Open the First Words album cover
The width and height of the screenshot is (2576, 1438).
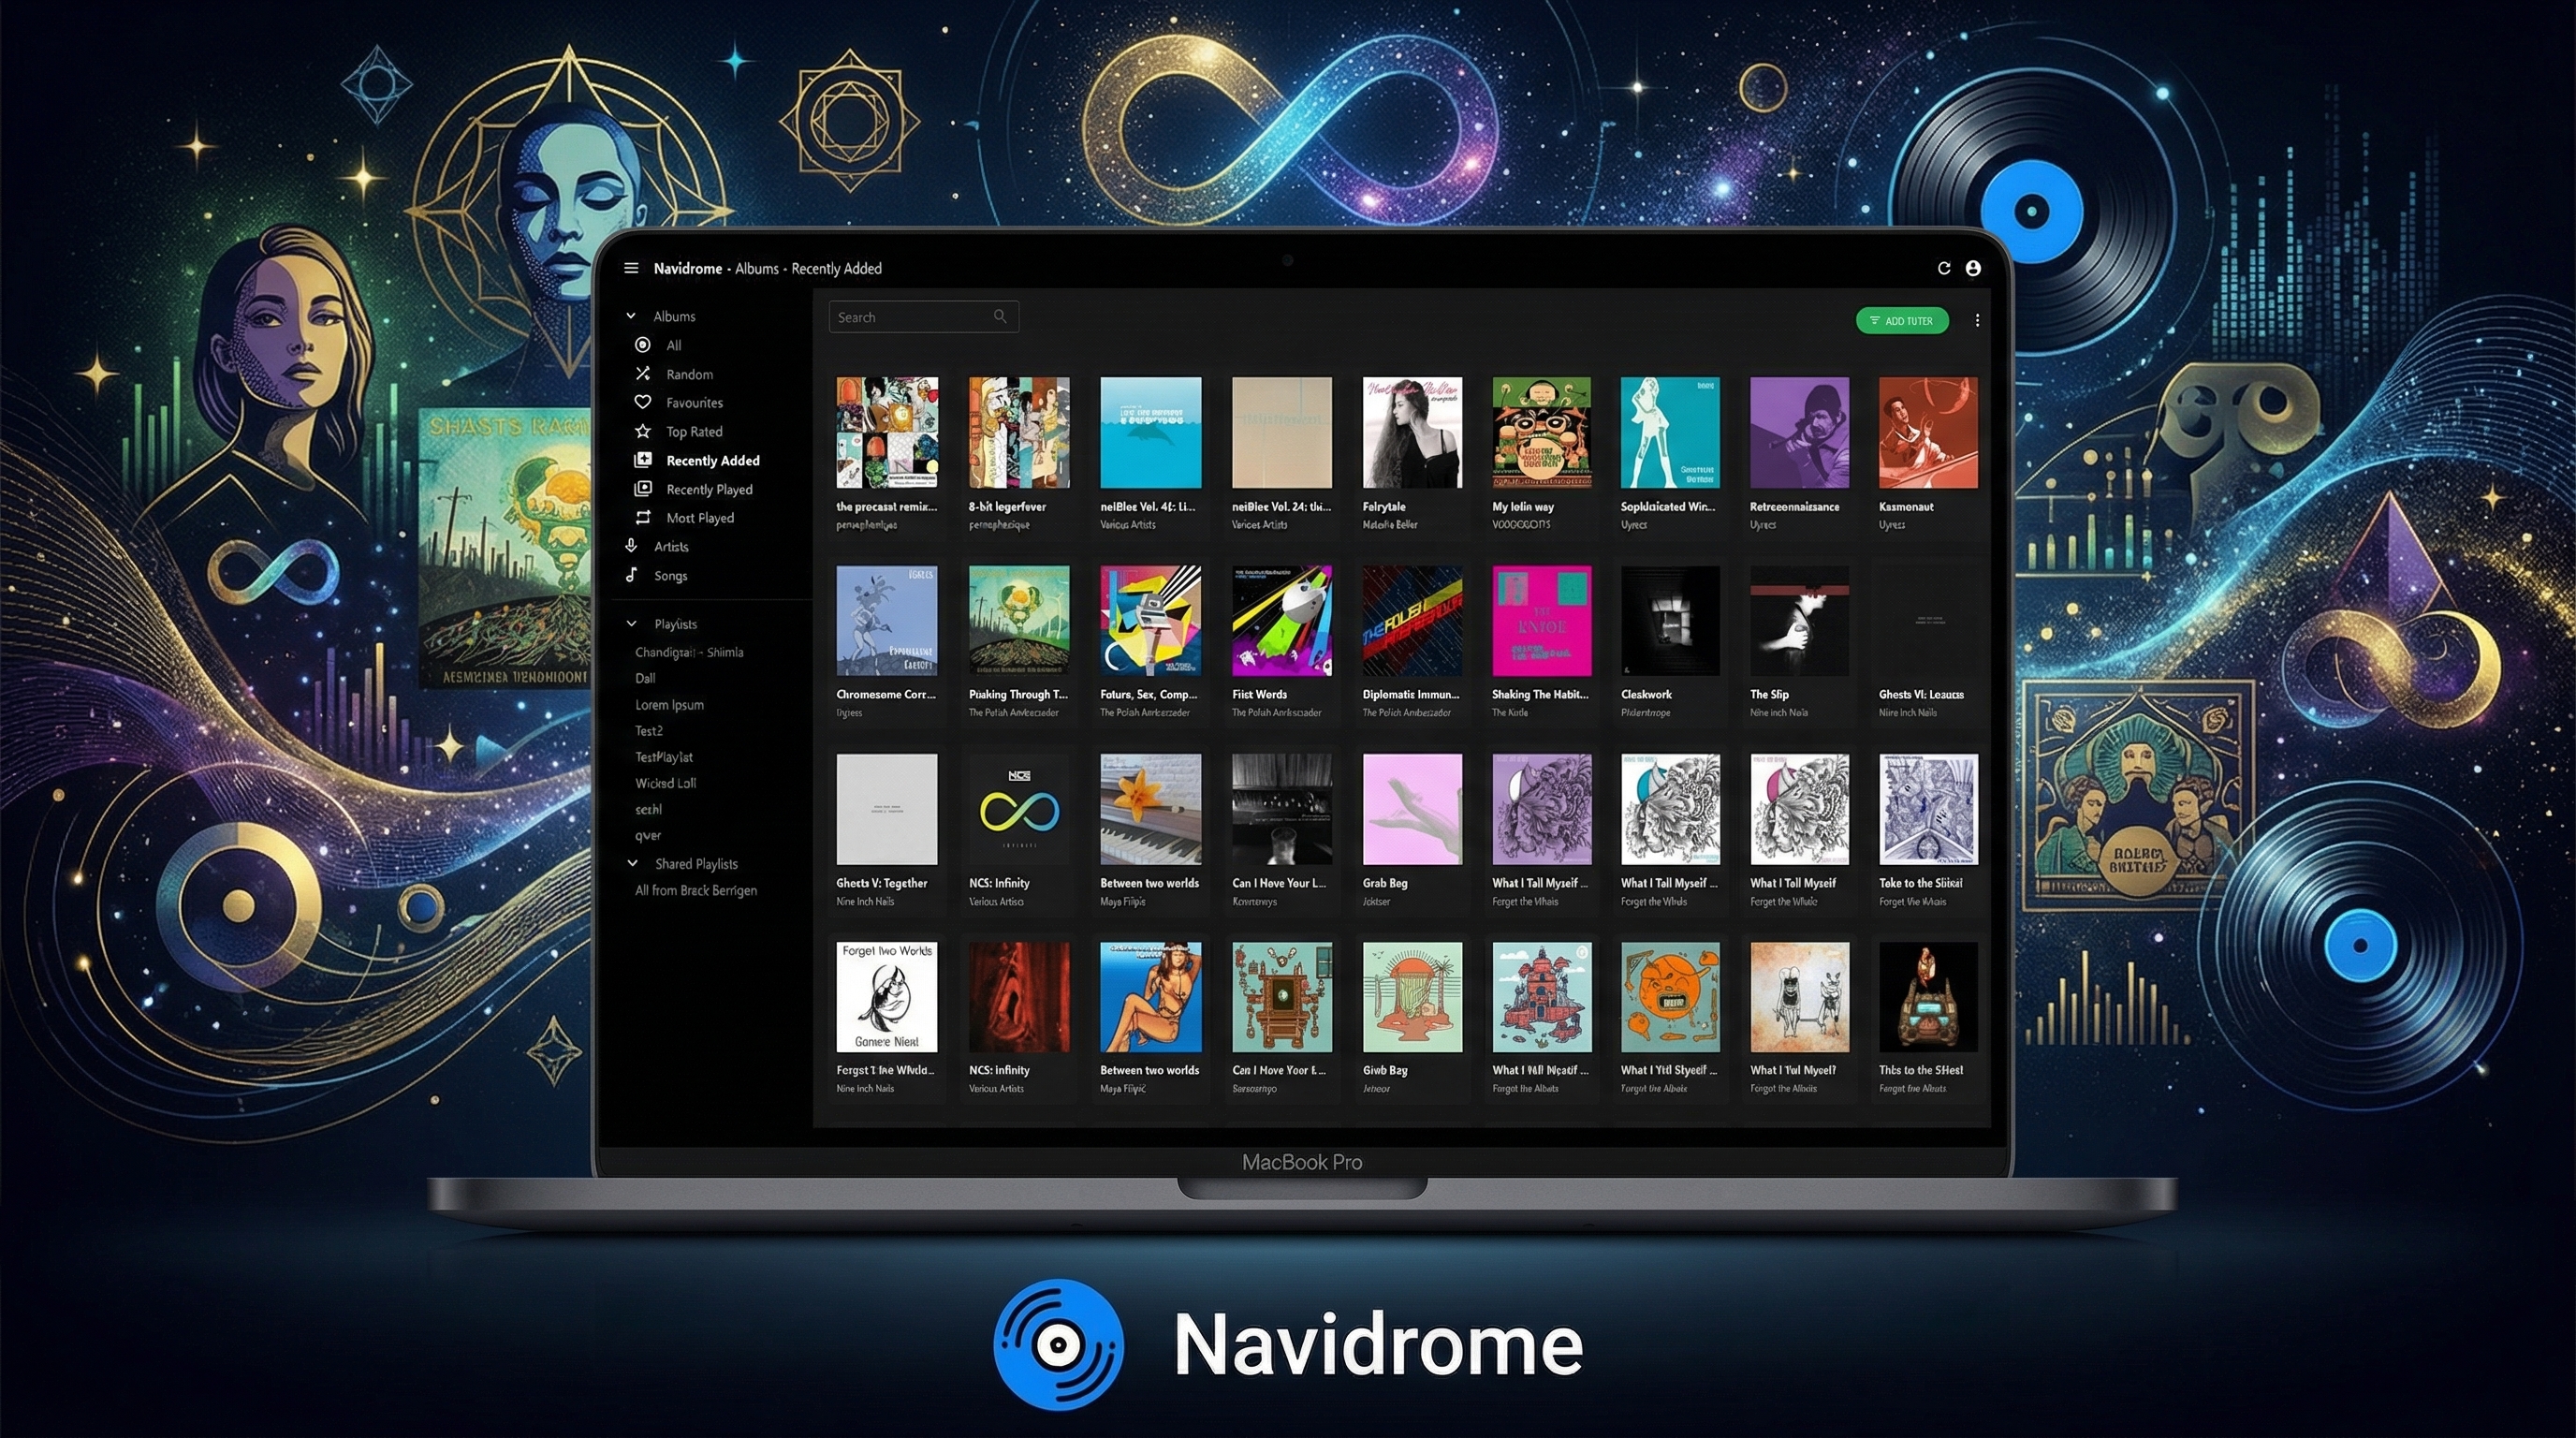tap(1282, 620)
